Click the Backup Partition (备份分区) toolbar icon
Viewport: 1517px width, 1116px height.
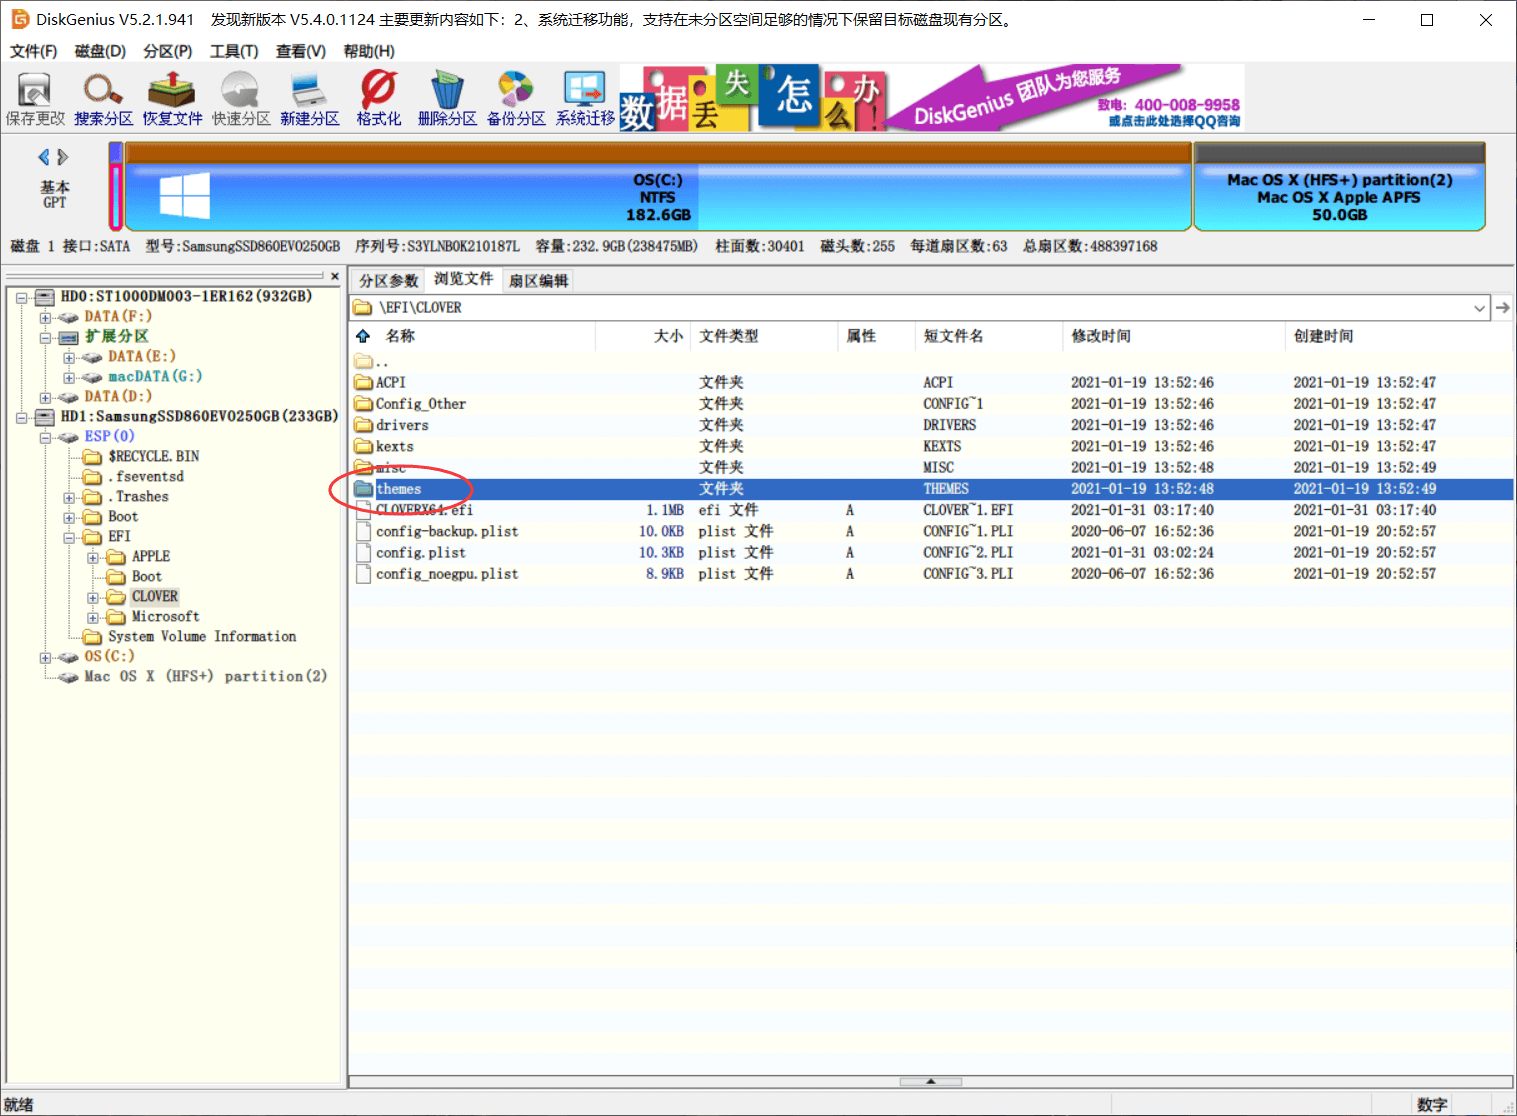(x=516, y=99)
